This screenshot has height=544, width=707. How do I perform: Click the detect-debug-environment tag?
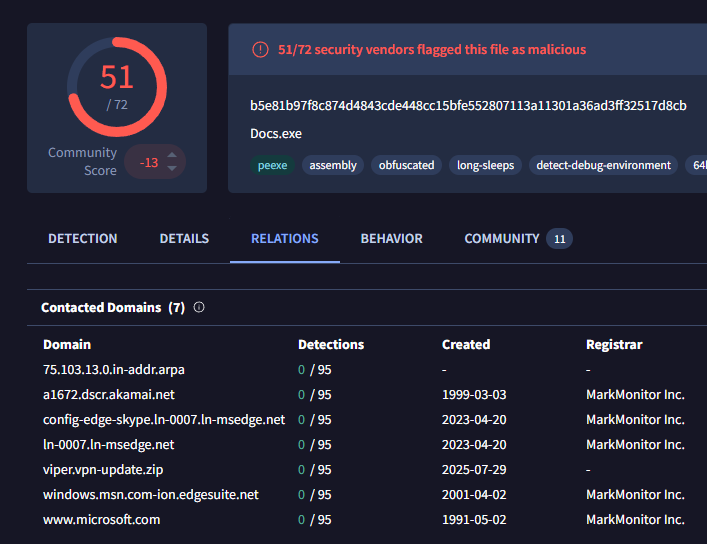(x=603, y=165)
